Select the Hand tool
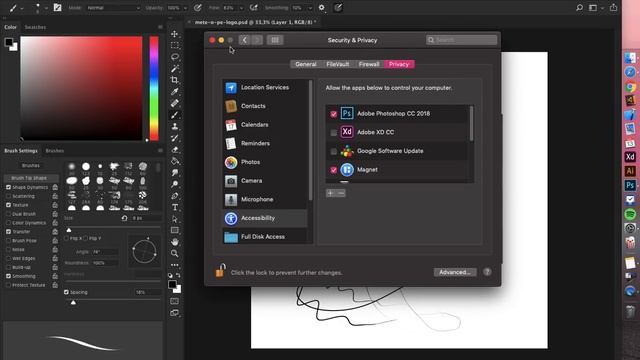640x360 pixels. [175, 242]
